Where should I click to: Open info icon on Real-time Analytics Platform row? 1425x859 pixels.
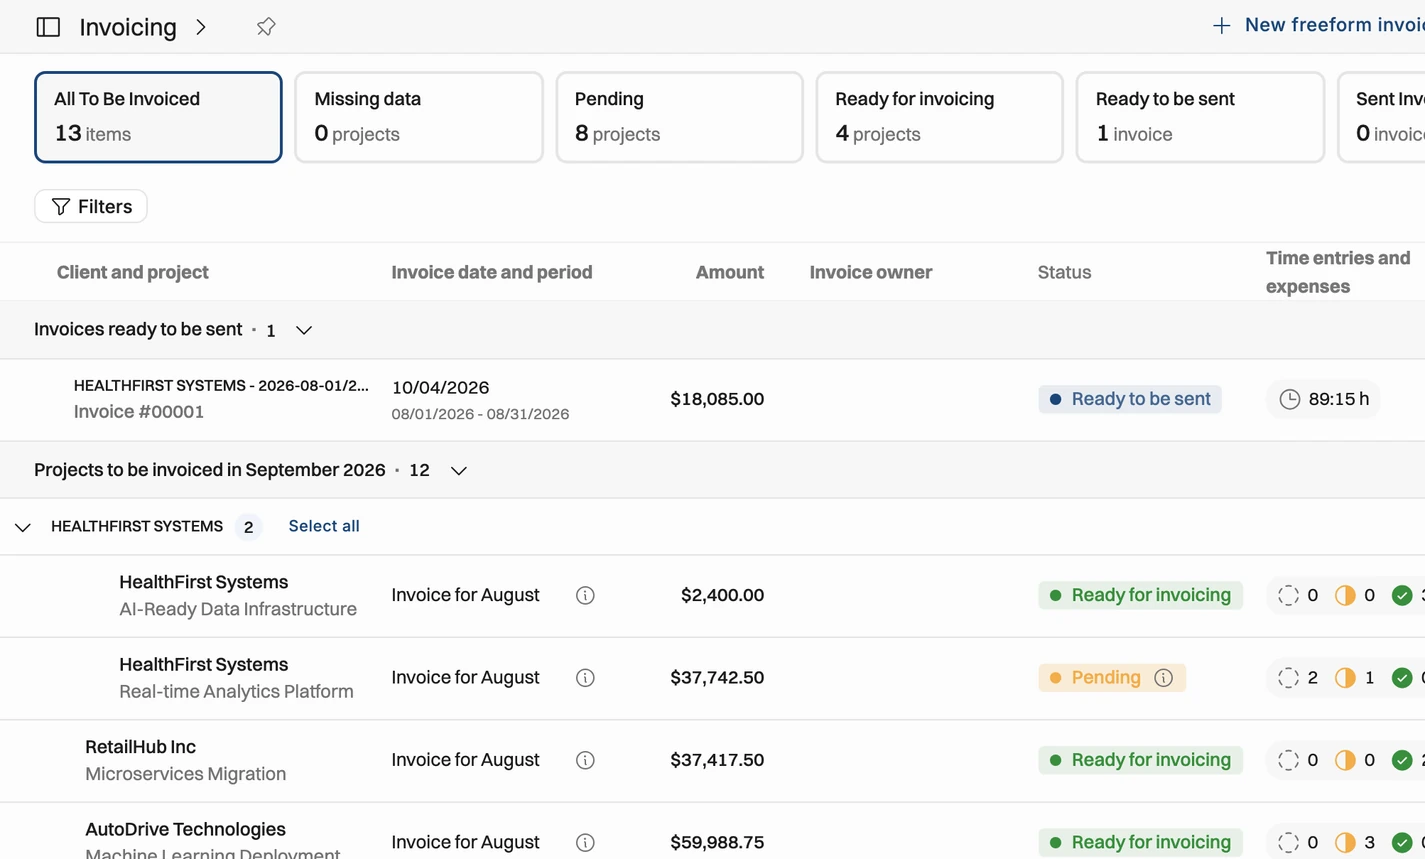click(x=586, y=678)
